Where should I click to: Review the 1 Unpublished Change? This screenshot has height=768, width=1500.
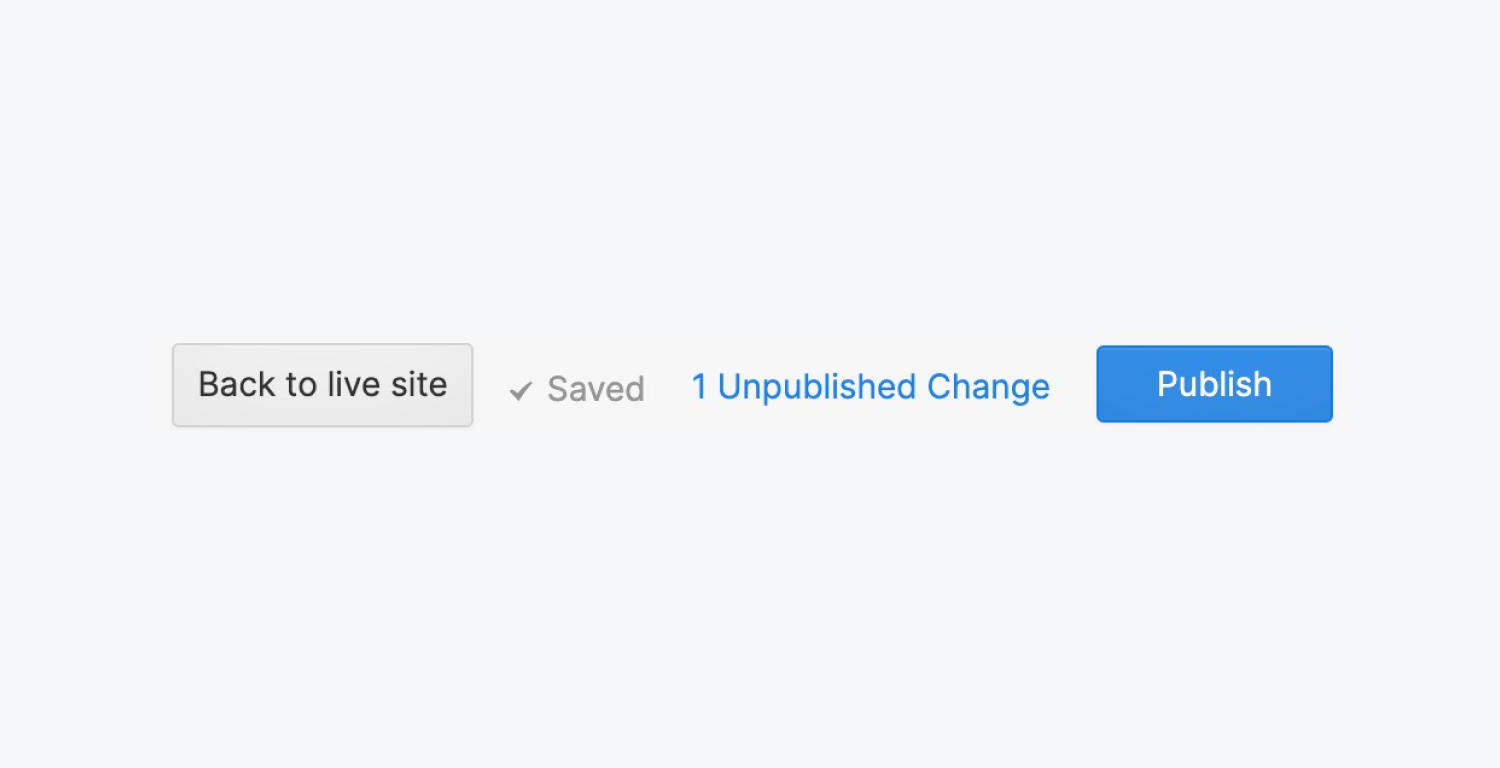[870, 387]
